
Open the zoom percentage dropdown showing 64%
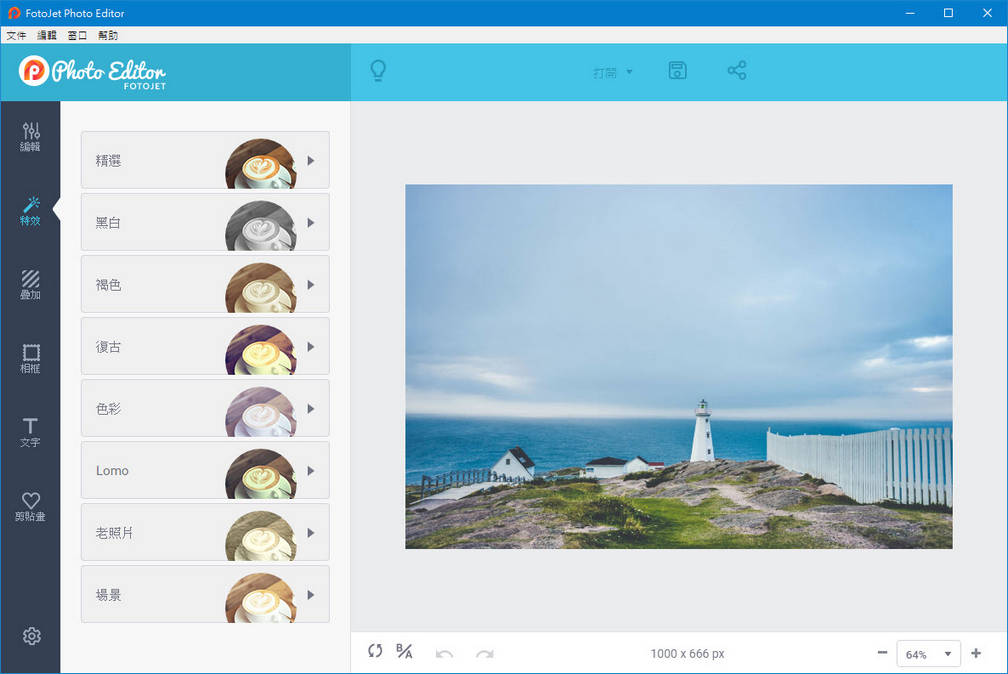[928, 653]
